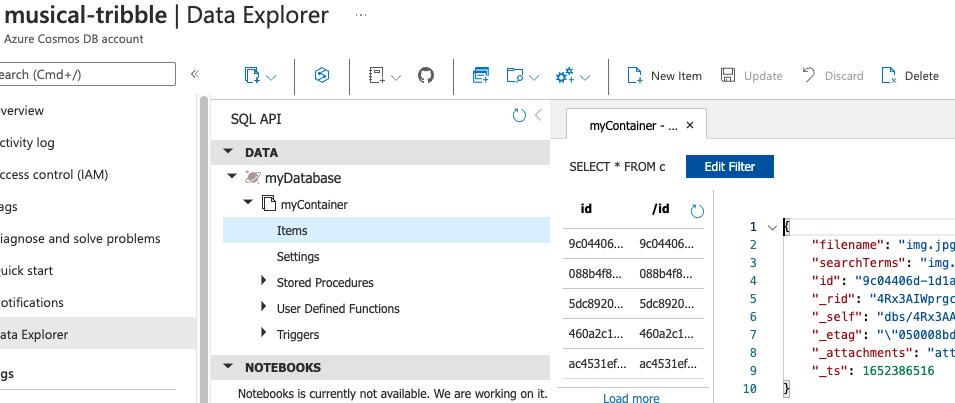The height and width of the screenshot is (403, 955).
Task: Click the Open Query folder icon
Action: click(515, 75)
